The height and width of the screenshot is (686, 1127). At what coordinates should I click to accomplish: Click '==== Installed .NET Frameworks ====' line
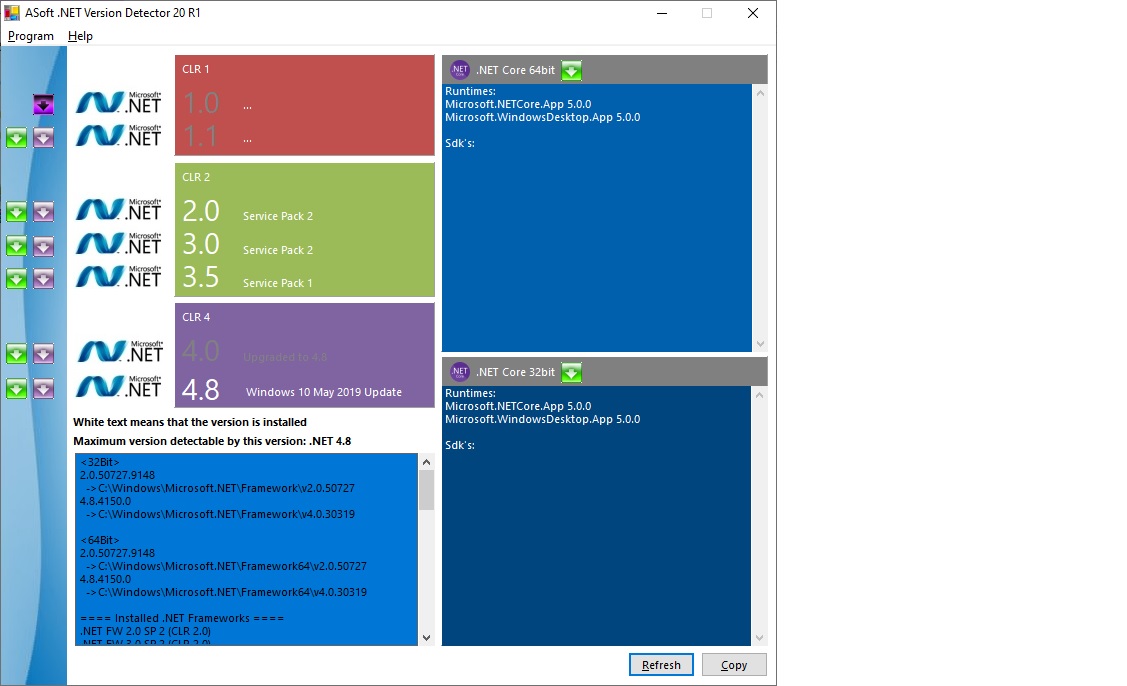pyautogui.click(x=182, y=618)
